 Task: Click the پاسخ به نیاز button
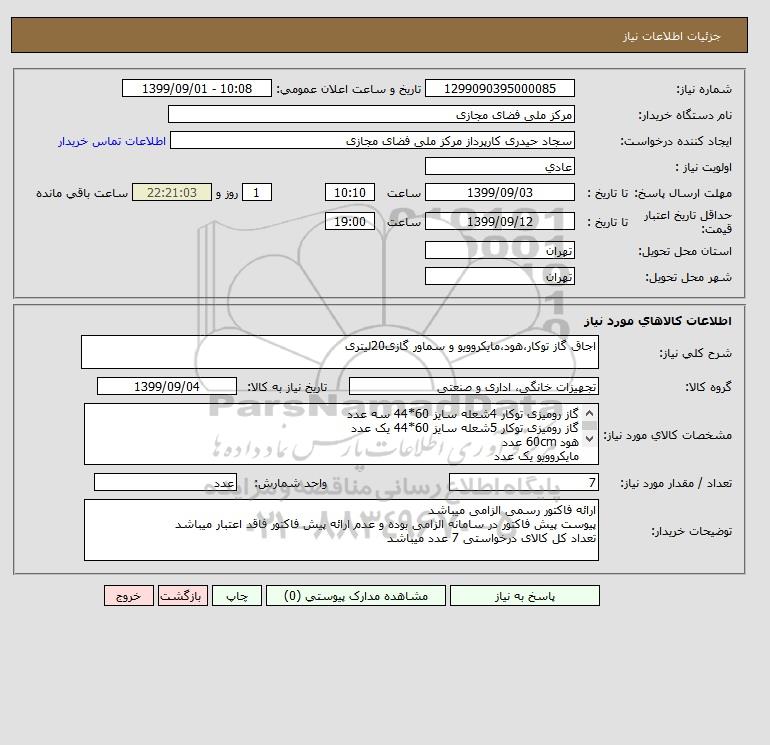(524, 596)
